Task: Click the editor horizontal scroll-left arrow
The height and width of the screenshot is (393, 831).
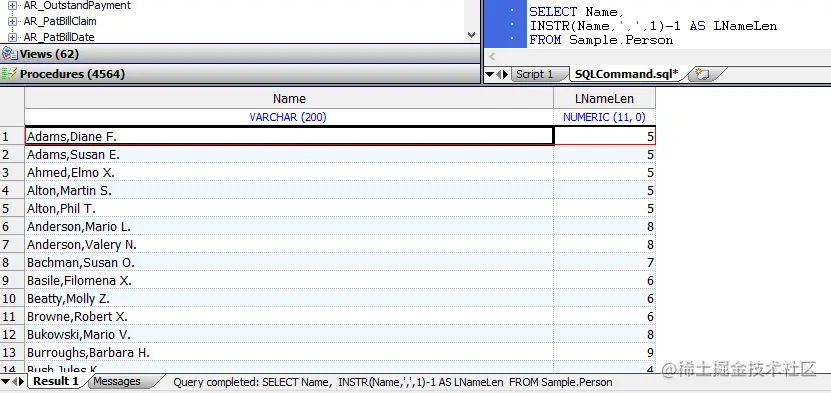Action: (492, 56)
